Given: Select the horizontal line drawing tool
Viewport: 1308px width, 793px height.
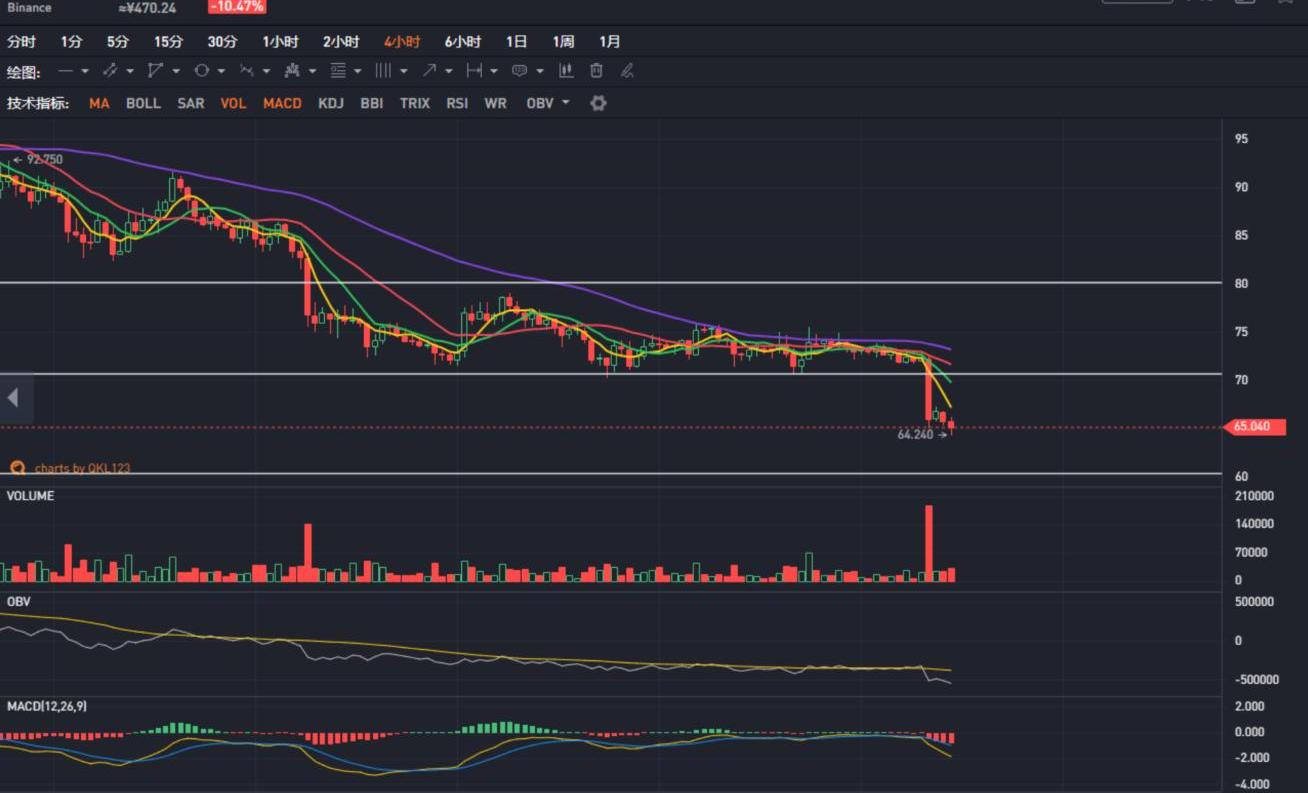Looking at the screenshot, I should pyautogui.click(x=65, y=71).
